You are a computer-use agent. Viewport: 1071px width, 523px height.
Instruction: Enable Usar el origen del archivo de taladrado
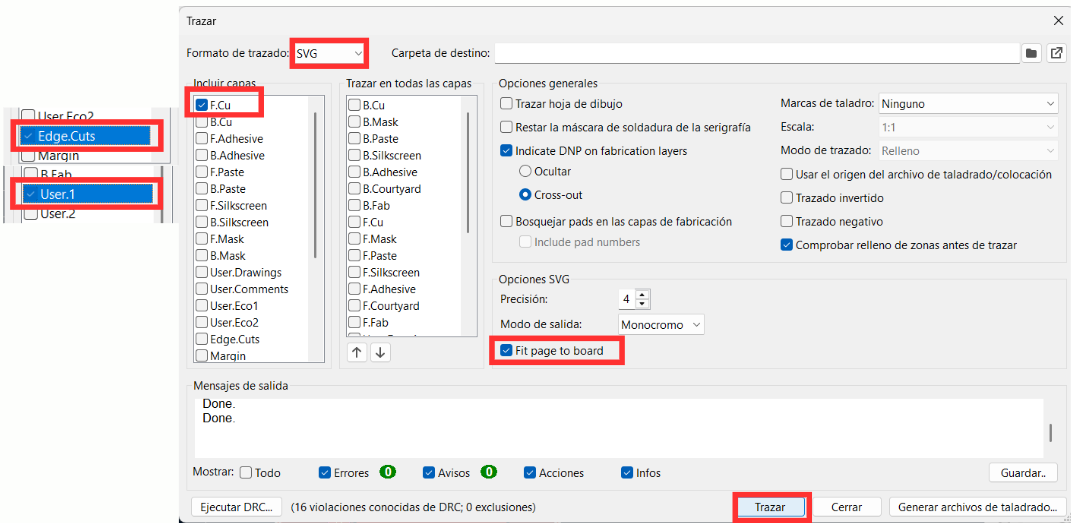(787, 174)
